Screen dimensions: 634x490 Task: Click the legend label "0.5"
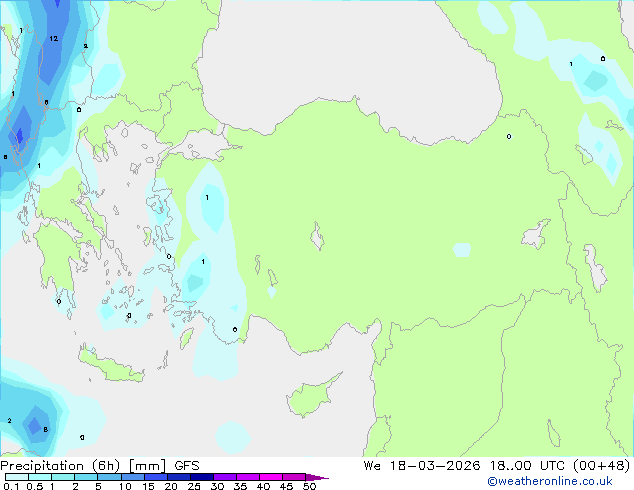pos(35,486)
